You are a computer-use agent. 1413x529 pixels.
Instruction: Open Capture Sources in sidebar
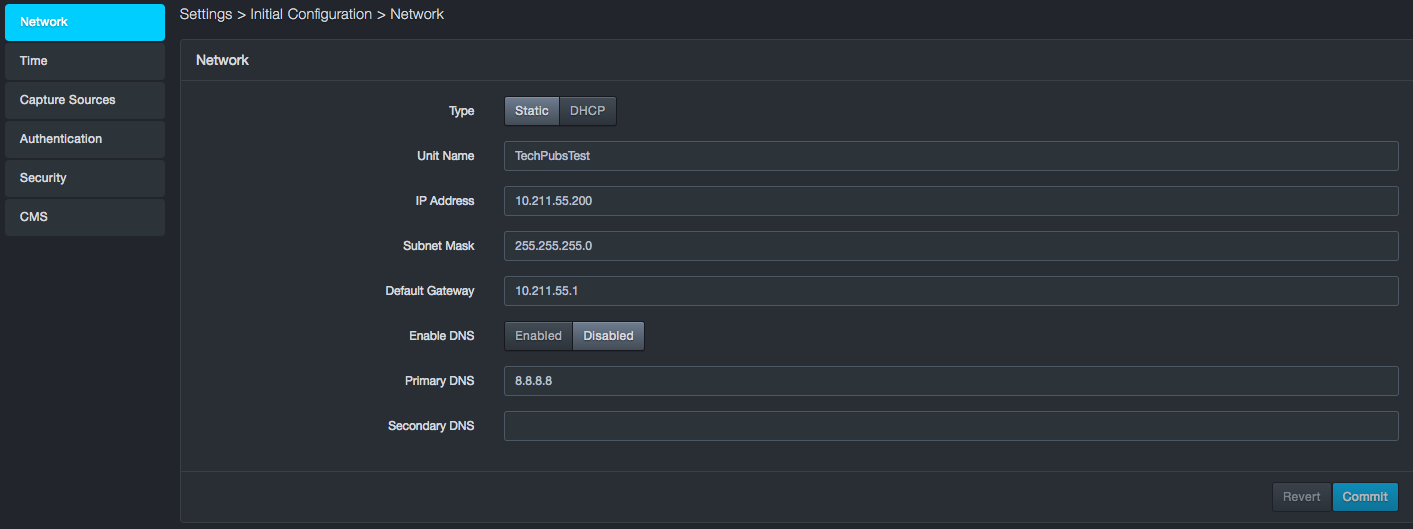tap(84, 100)
